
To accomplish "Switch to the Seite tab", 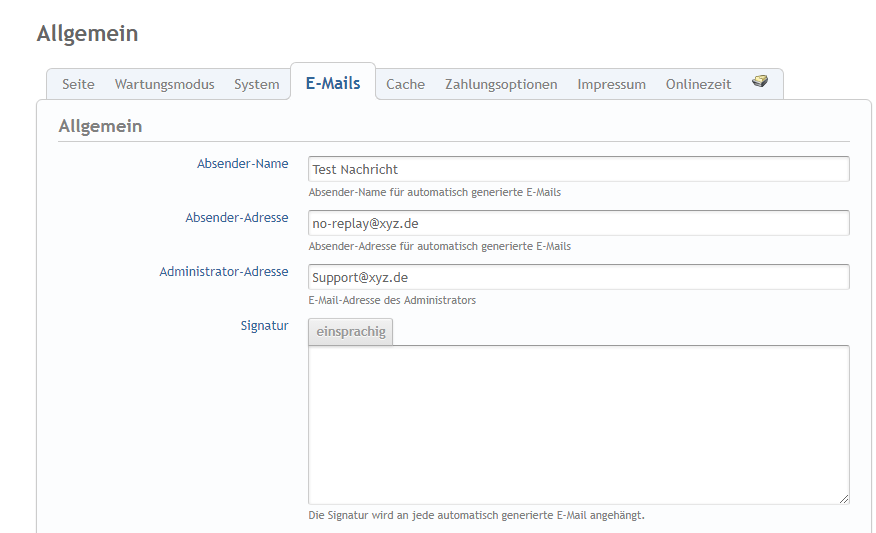I will [x=78, y=84].
